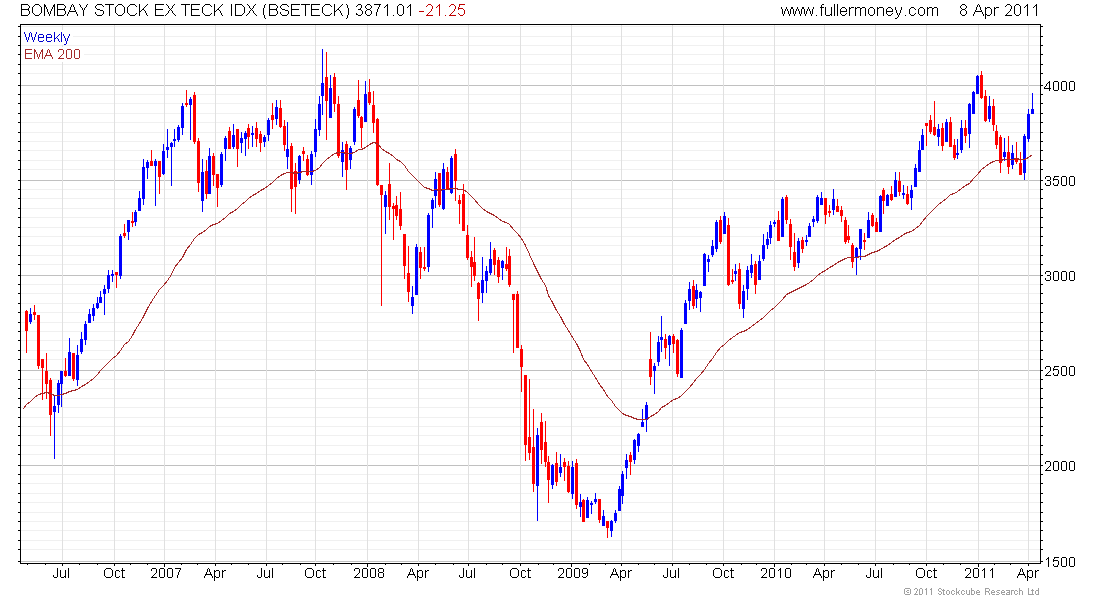The height and width of the screenshot is (600, 1100).
Task: Select the blue Weekly legend label
Action: 47,37
